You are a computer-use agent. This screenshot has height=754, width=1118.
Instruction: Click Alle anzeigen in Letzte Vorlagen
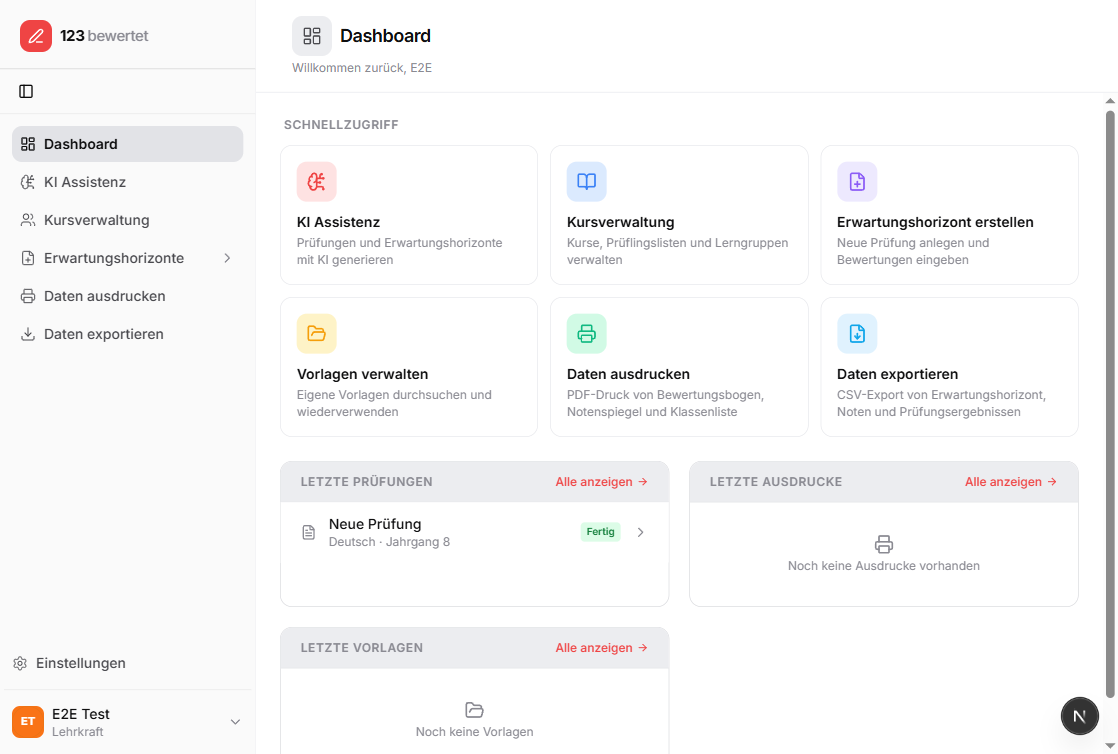pos(601,648)
